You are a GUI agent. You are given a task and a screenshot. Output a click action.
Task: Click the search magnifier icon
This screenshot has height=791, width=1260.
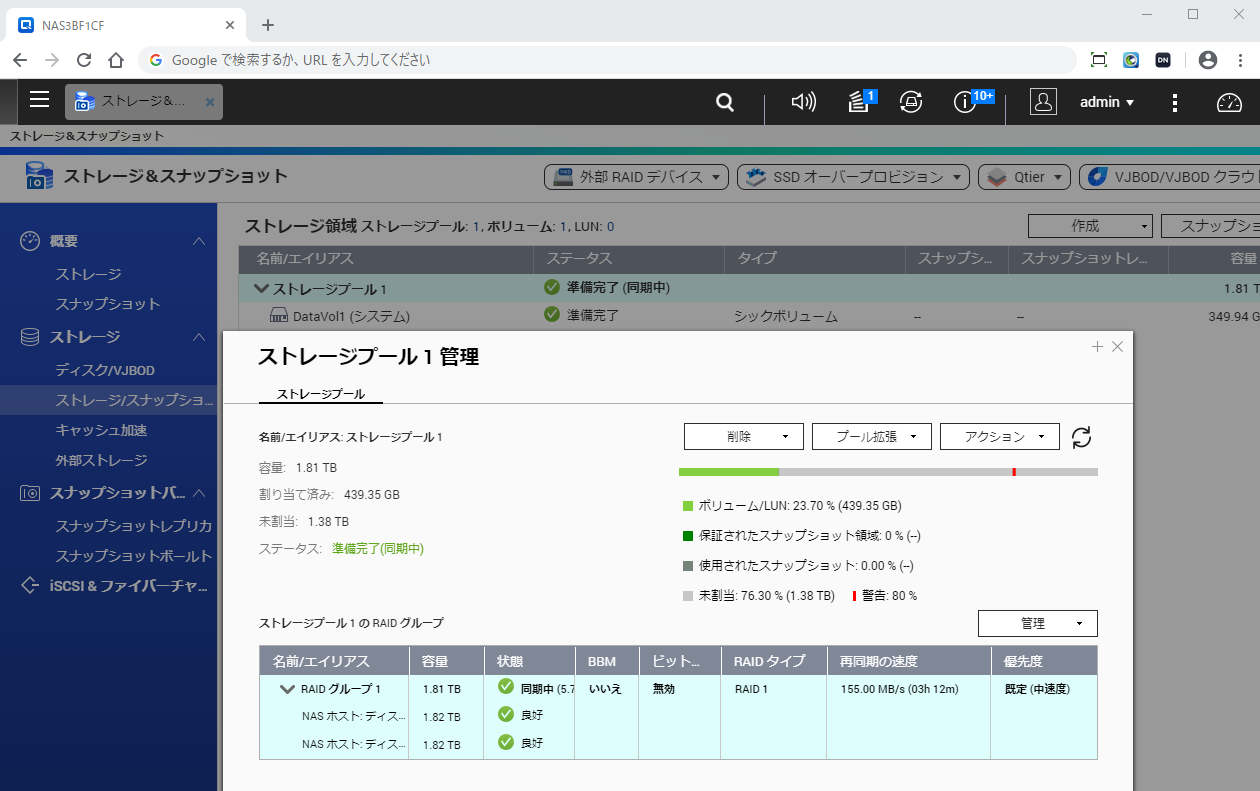pyautogui.click(x=725, y=102)
